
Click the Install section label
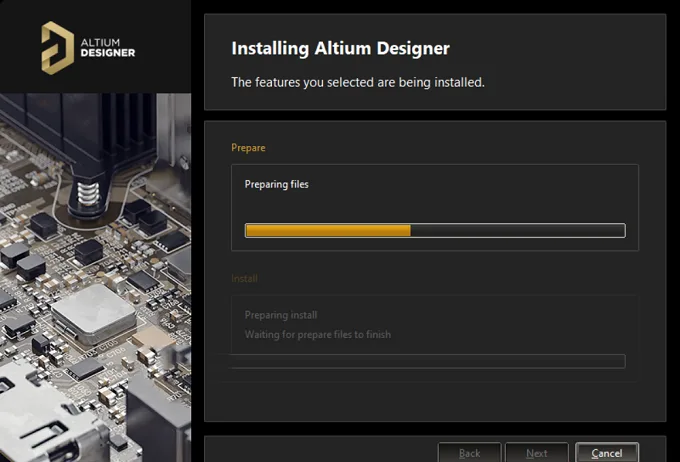[245, 278]
